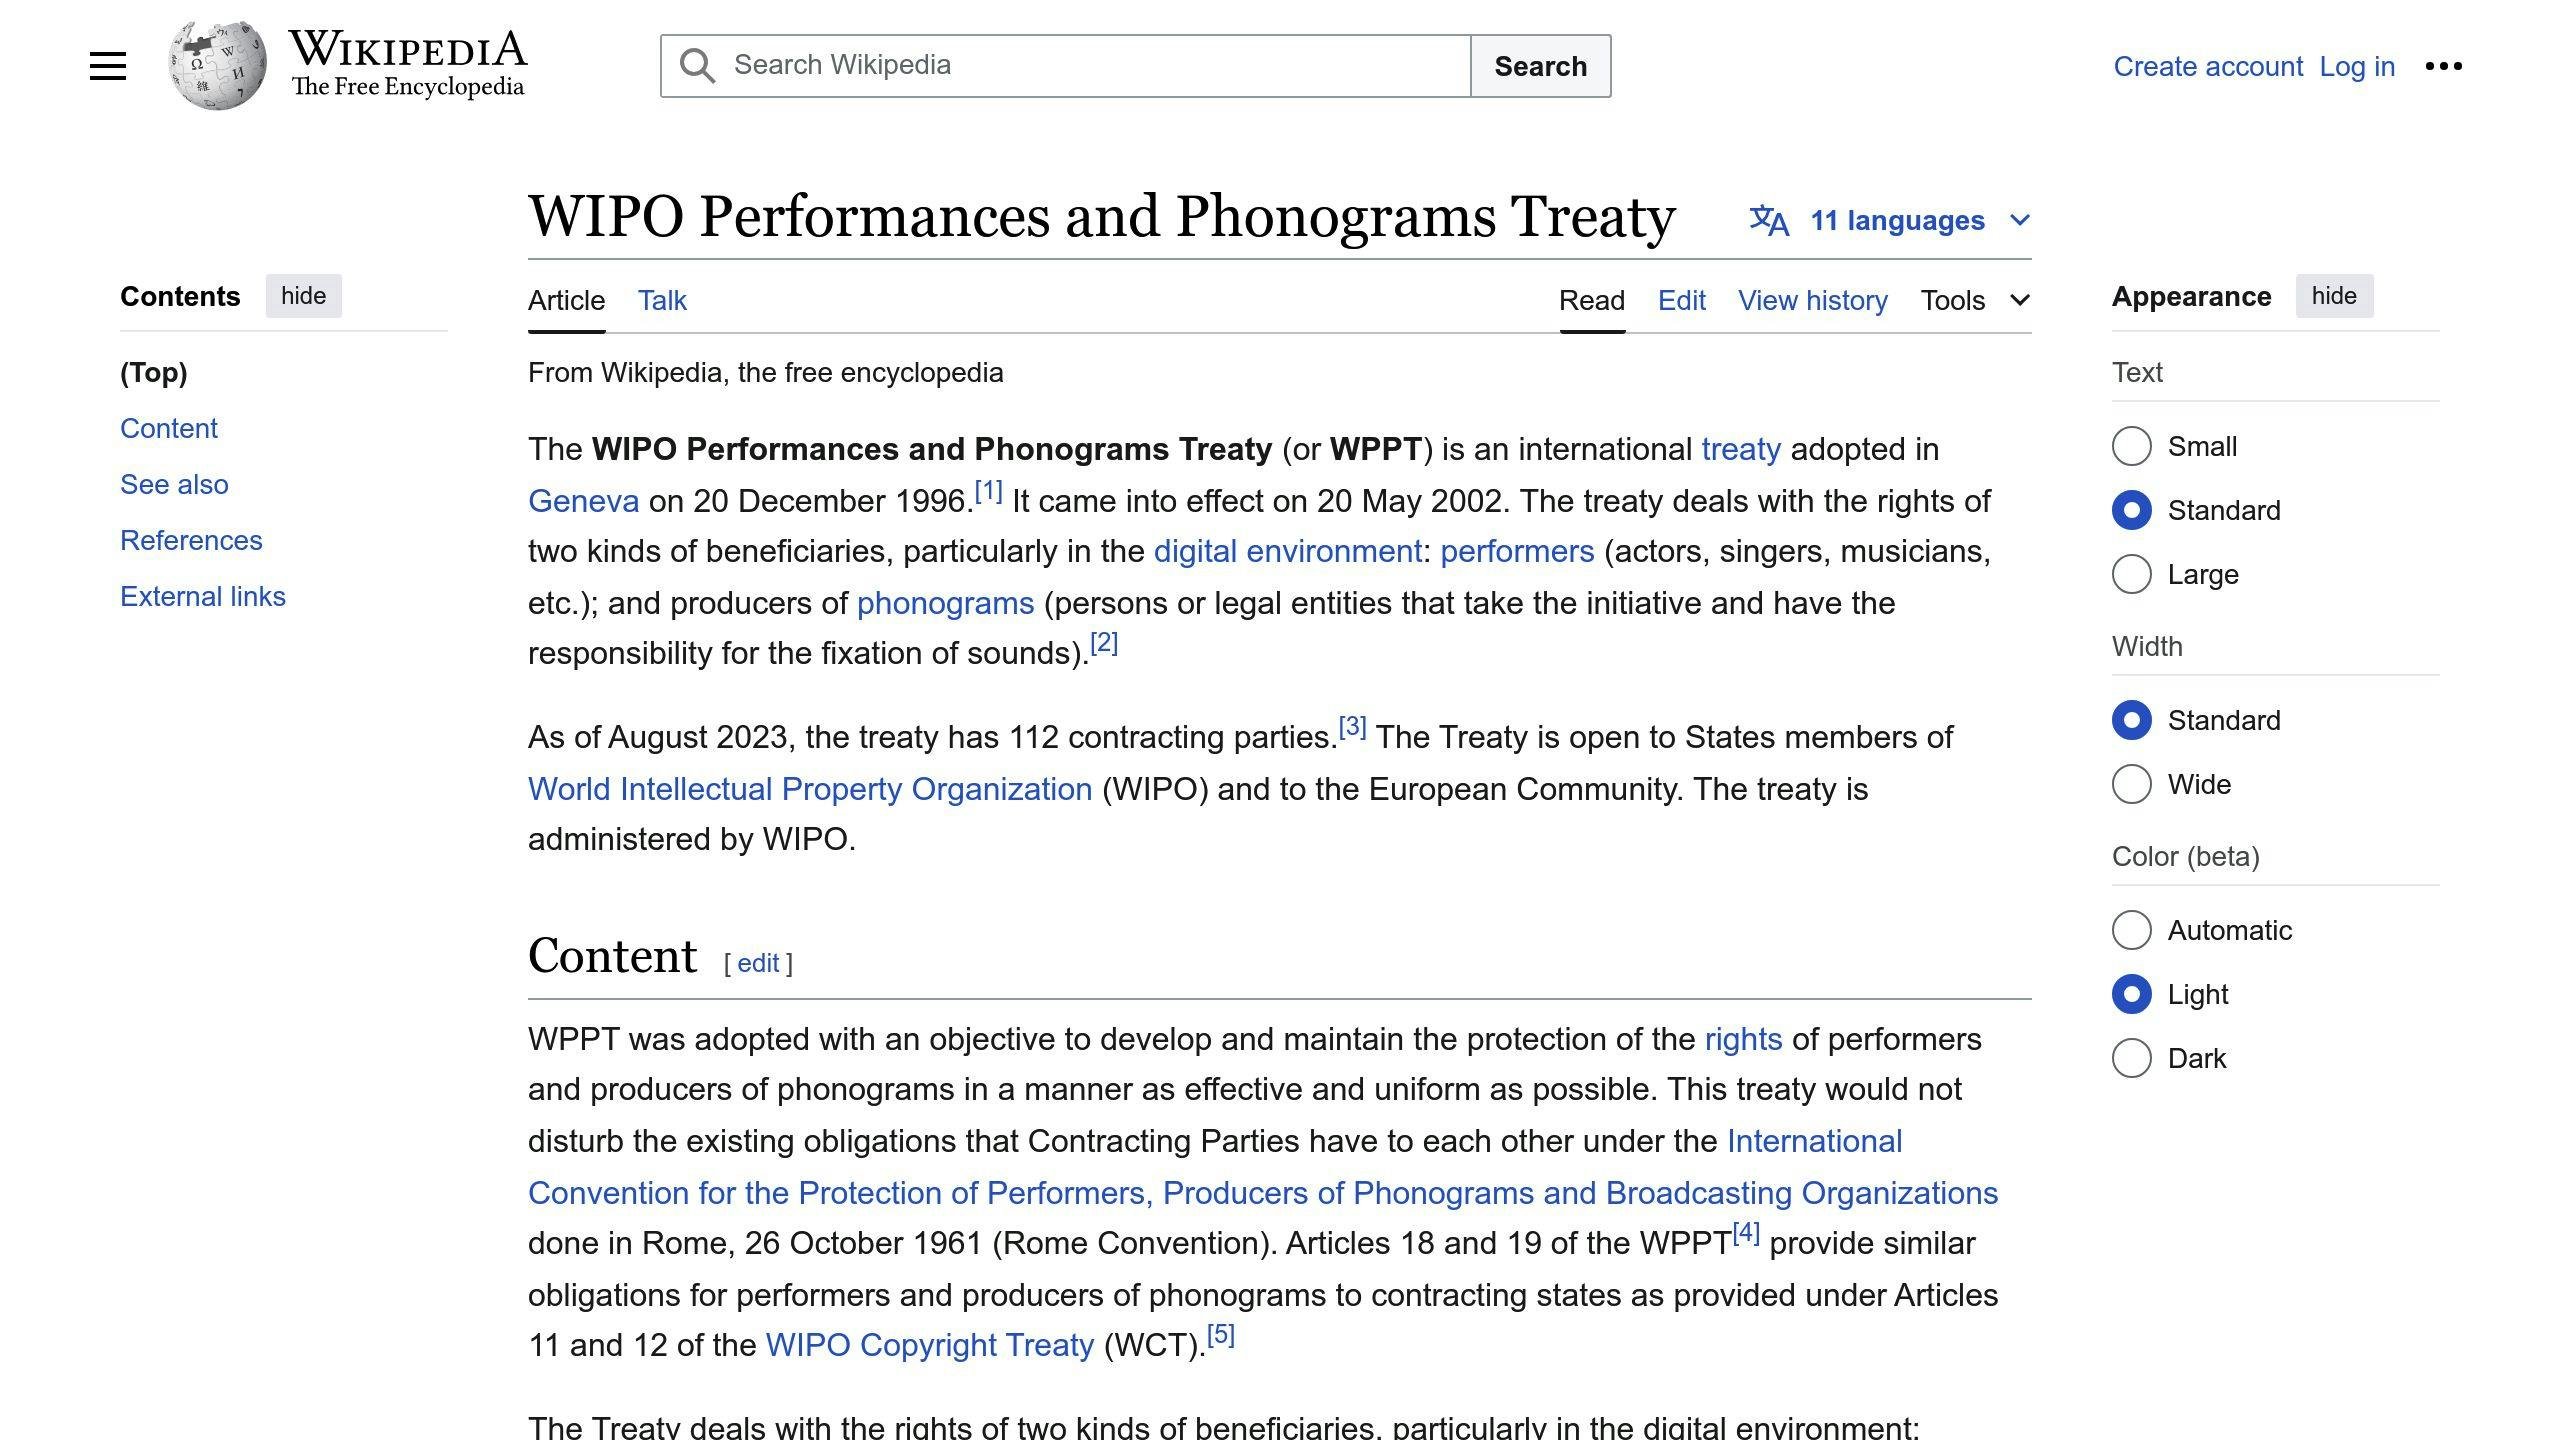
Task: Click citation reference [4]
Action: pyautogui.click(x=1746, y=1233)
